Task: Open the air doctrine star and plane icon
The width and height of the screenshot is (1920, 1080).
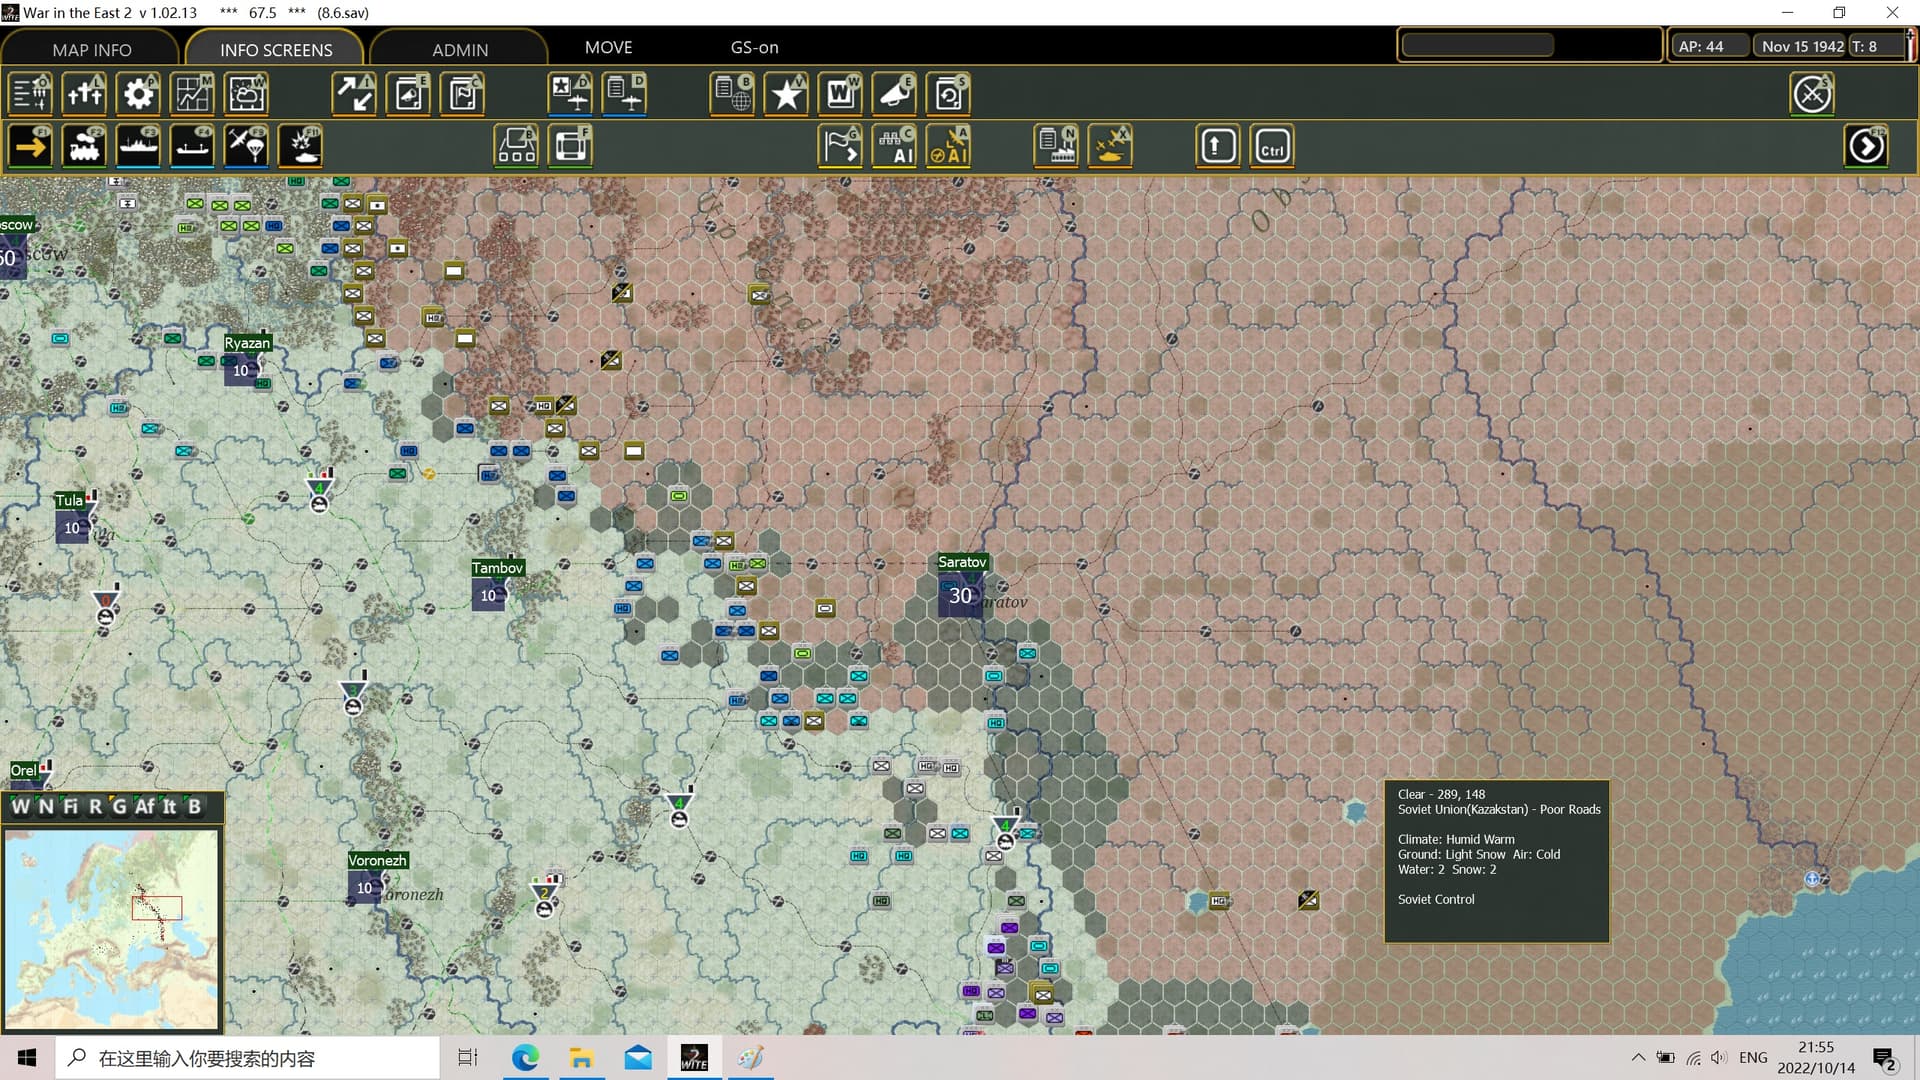Action: coord(571,94)
